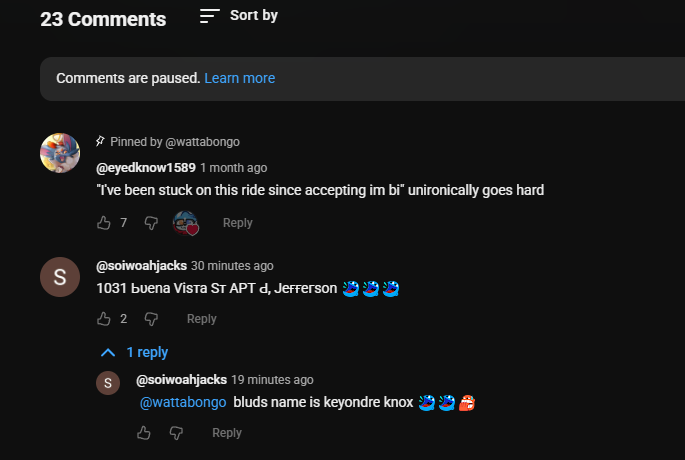Open the @wattabongo mention link in reply
The width and height of the screenshot is (685, 460).
point(182,403)
